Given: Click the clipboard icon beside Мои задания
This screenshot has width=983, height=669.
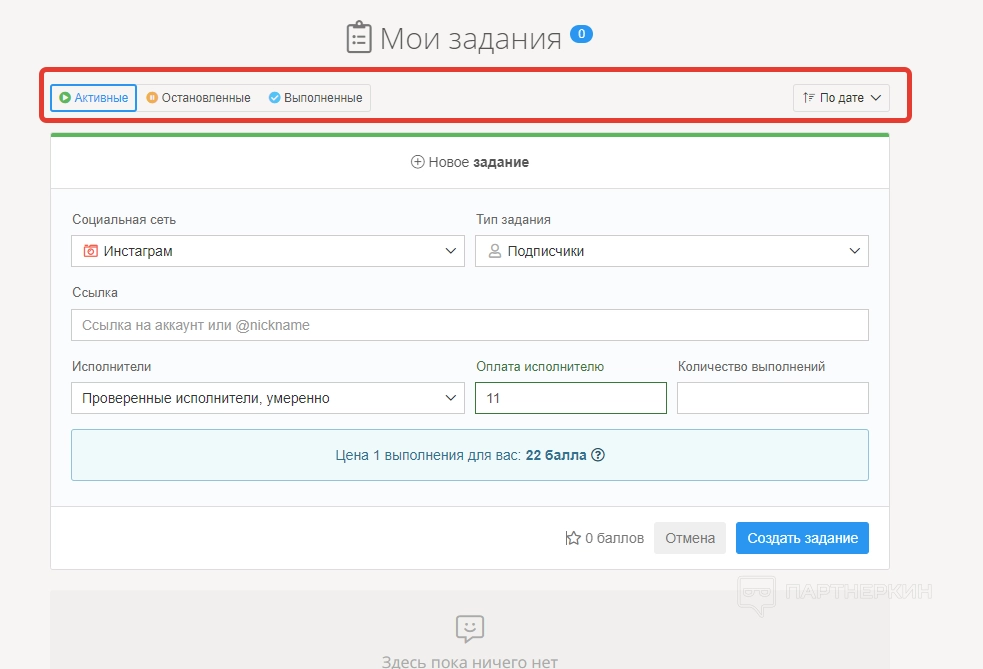Looking at the screenshot, I should (358, 38).
